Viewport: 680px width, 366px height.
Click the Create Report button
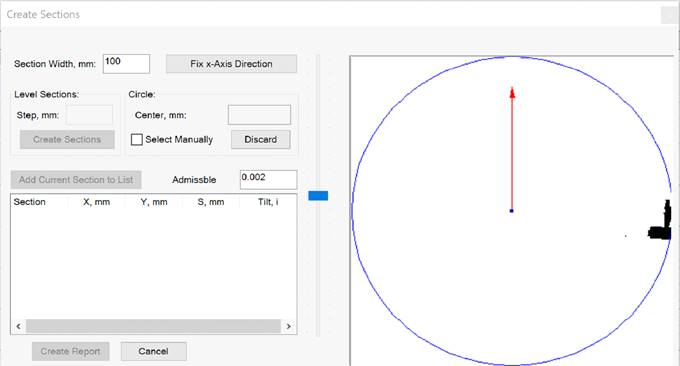pos(71,351)
